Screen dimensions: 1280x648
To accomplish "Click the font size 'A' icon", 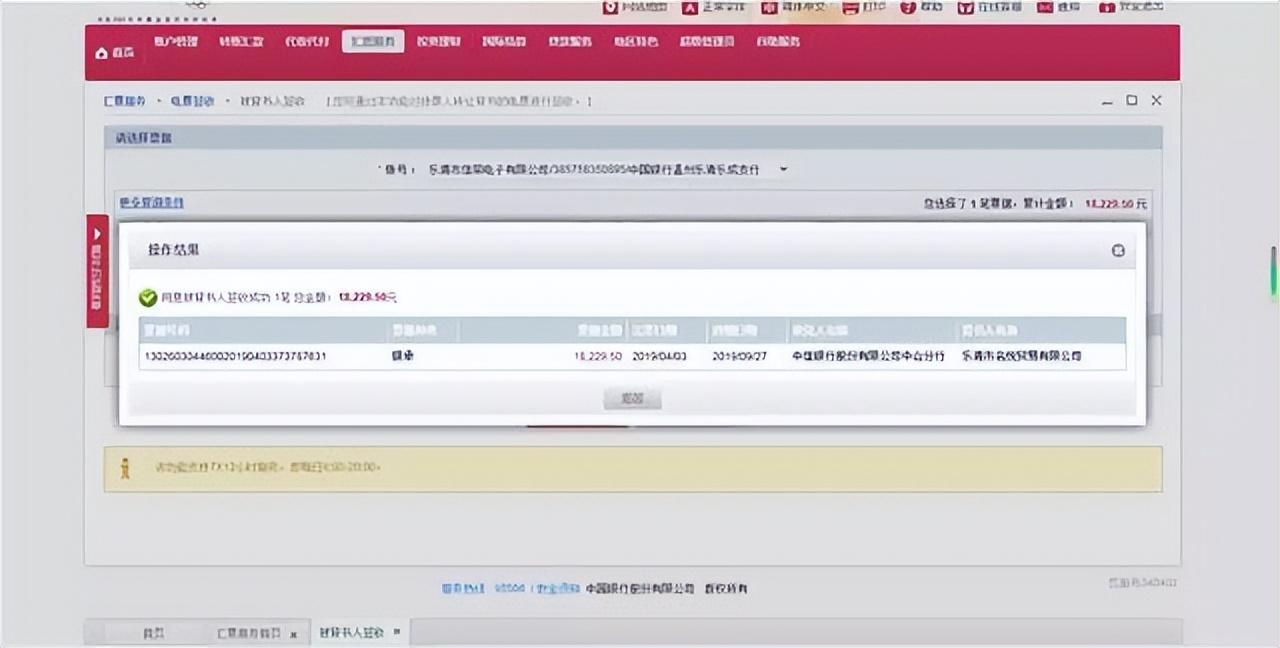I will click(689, 7).
